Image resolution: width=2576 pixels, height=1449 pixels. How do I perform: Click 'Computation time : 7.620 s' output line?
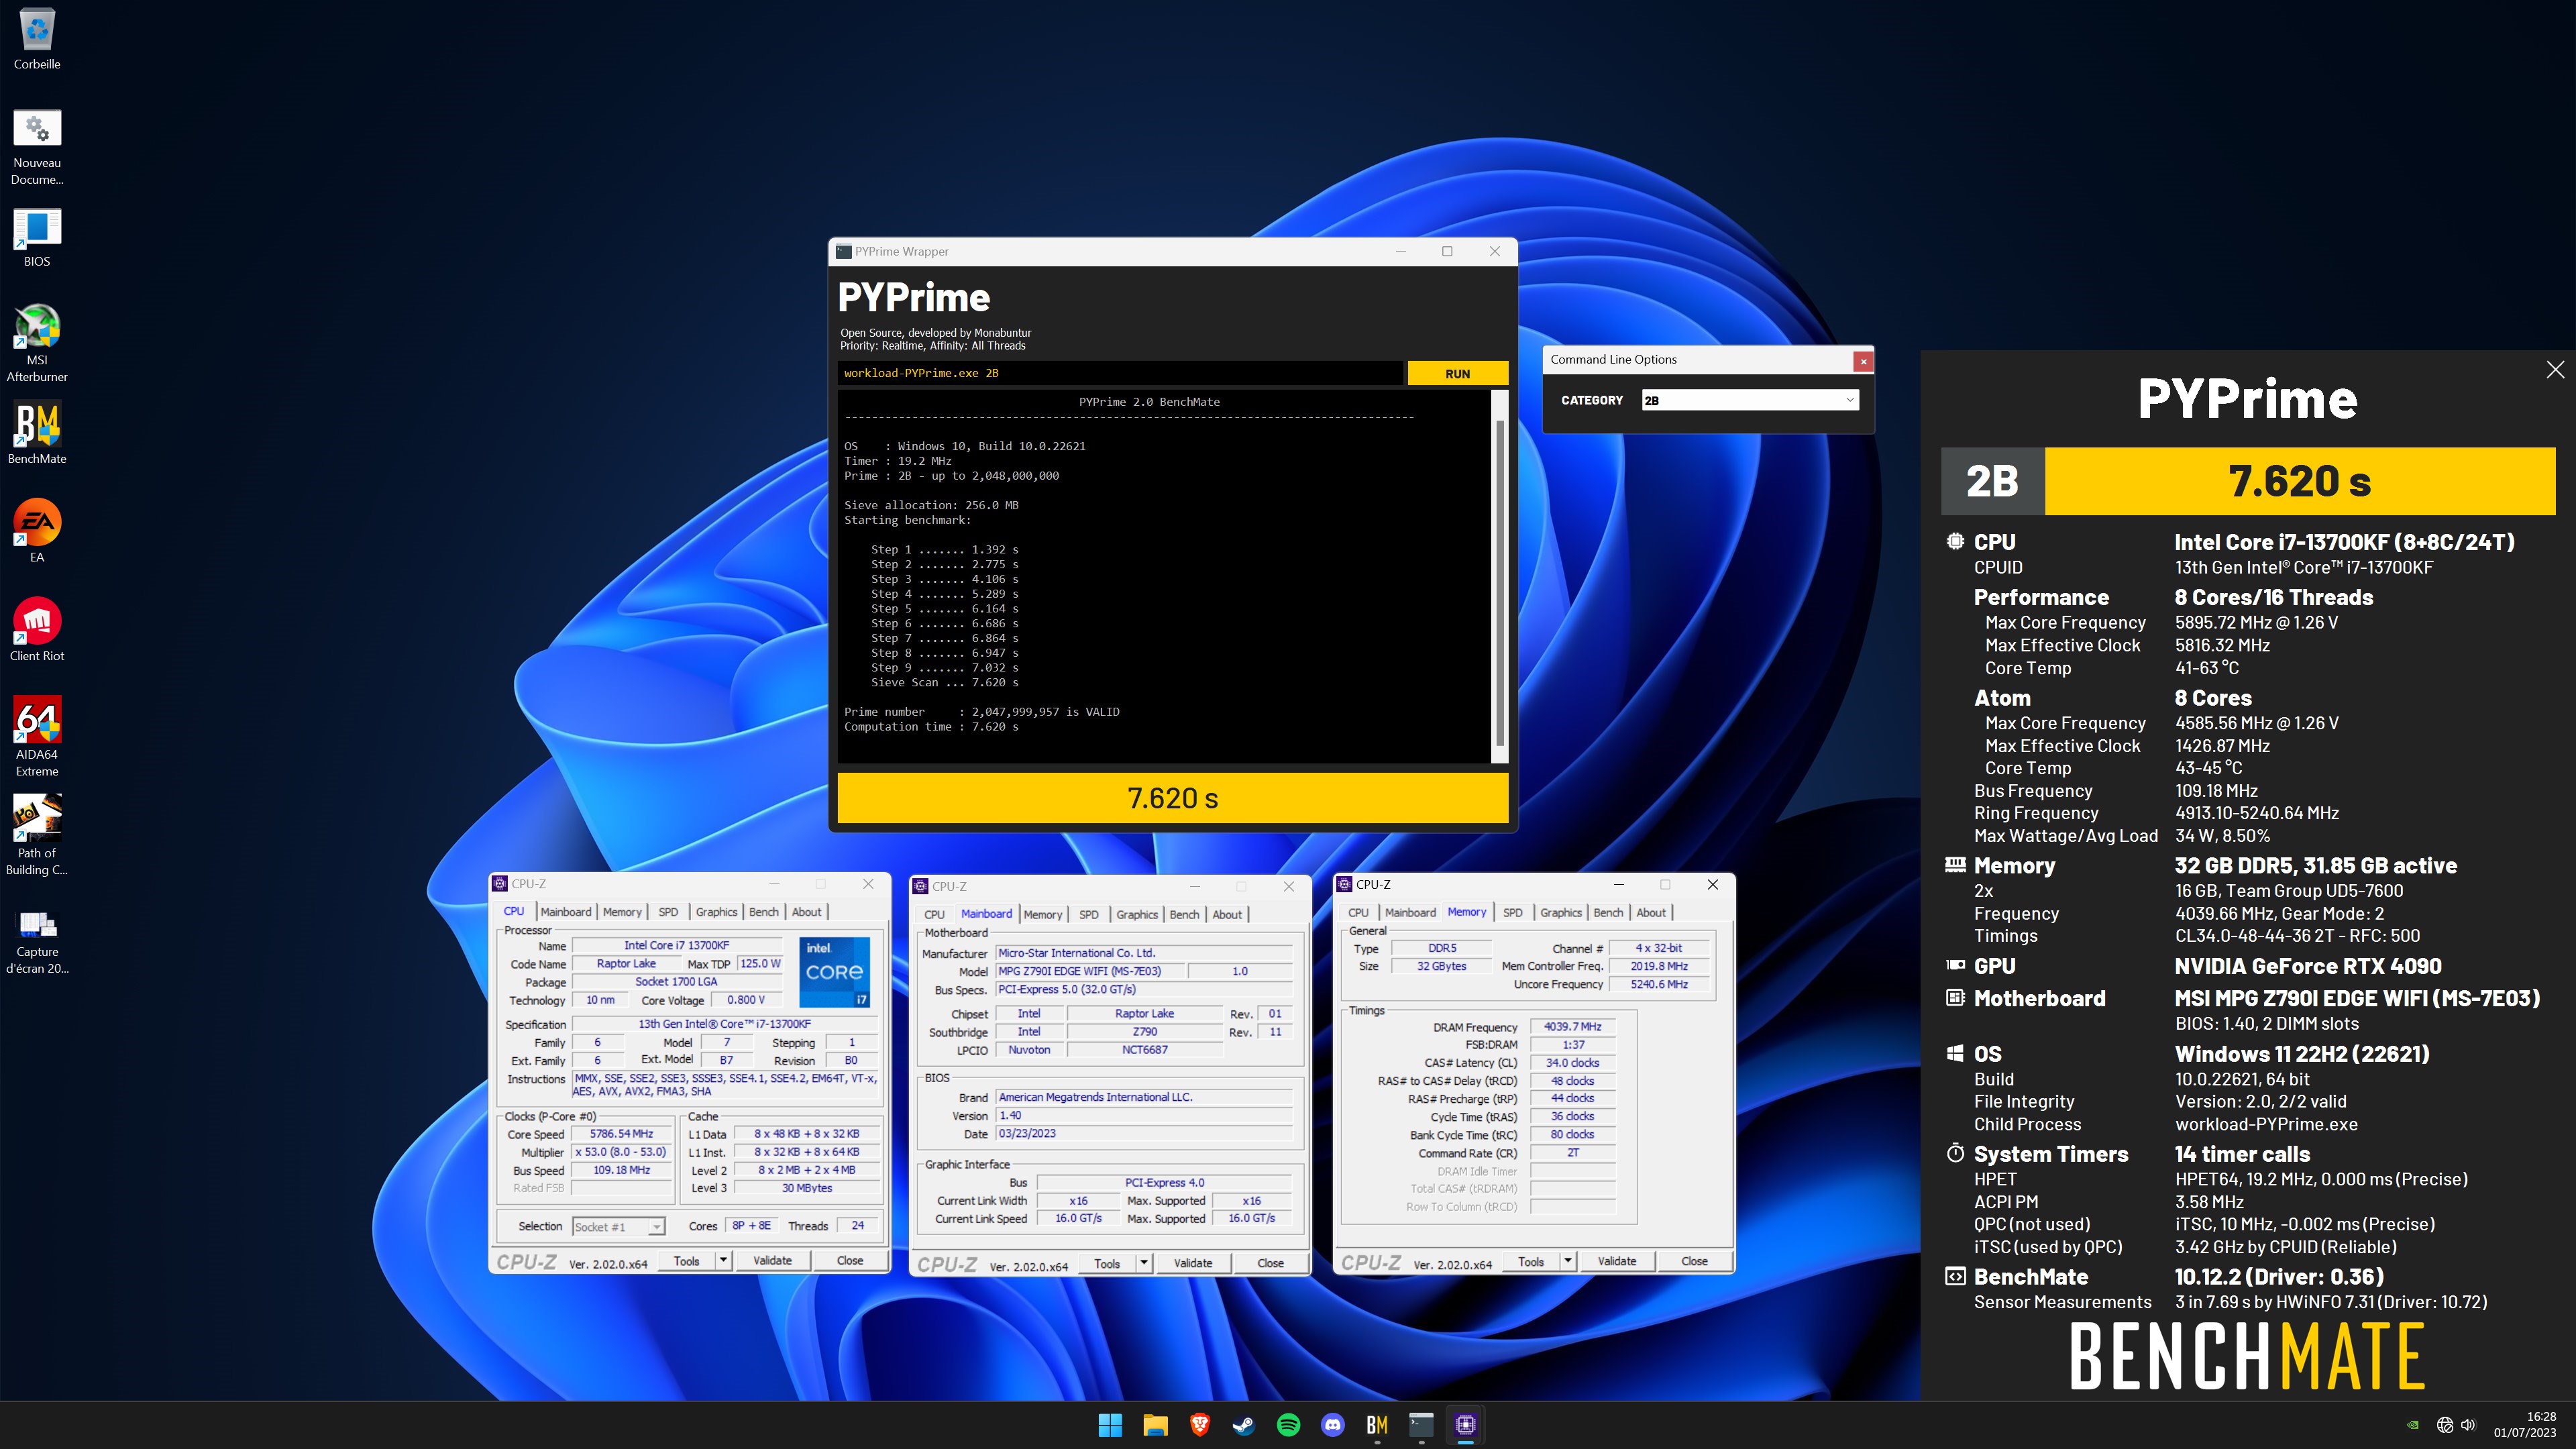coord(931,727)
